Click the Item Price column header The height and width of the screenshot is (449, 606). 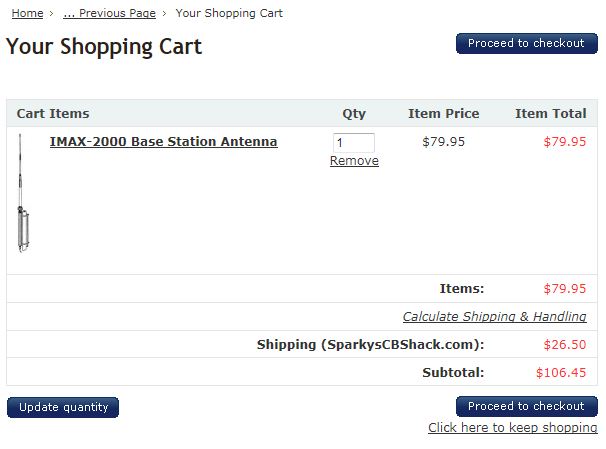point(443,114)
